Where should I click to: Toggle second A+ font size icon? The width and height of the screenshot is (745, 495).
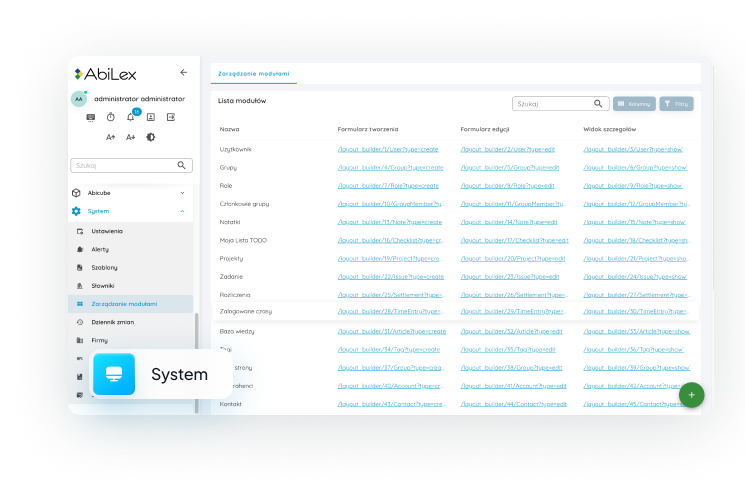[130, 137]
